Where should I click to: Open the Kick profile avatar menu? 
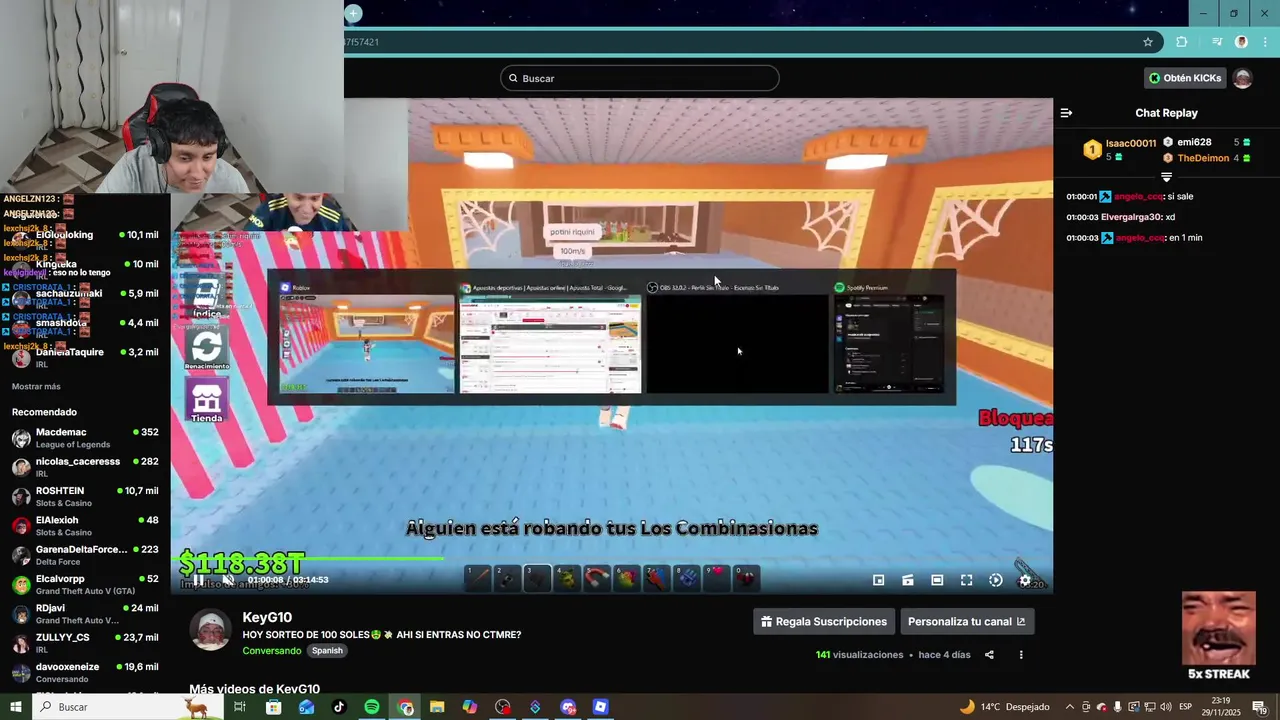pyautogui.click(x=1242, y=78)
